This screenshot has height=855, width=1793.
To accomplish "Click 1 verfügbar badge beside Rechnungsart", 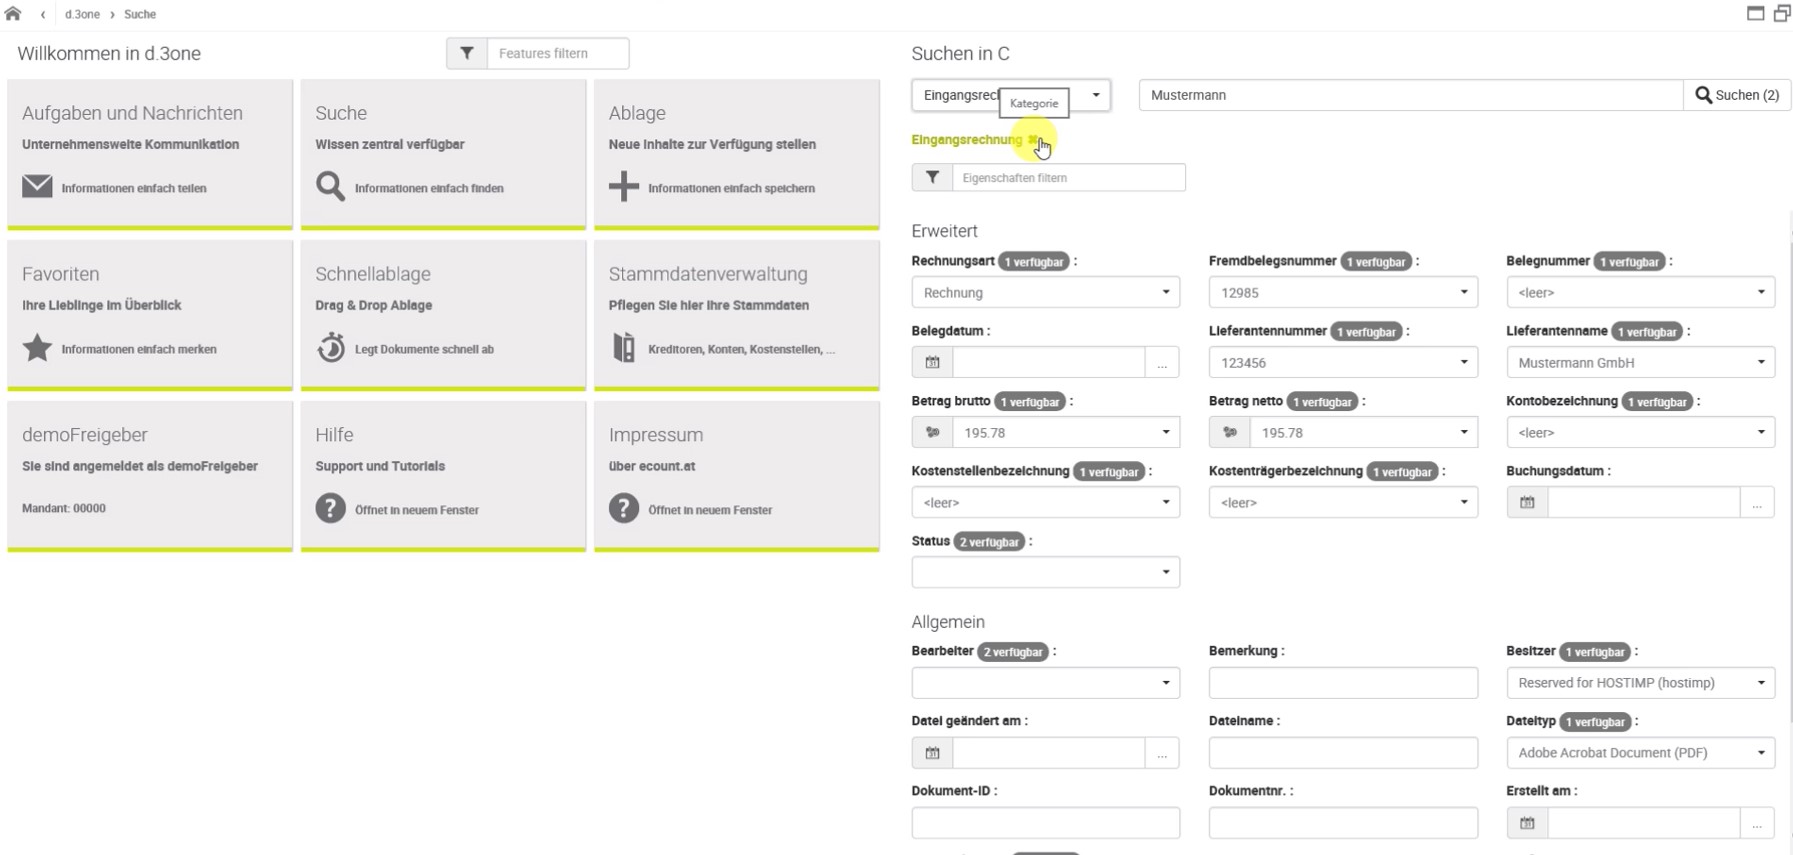I will point(1034,262).
